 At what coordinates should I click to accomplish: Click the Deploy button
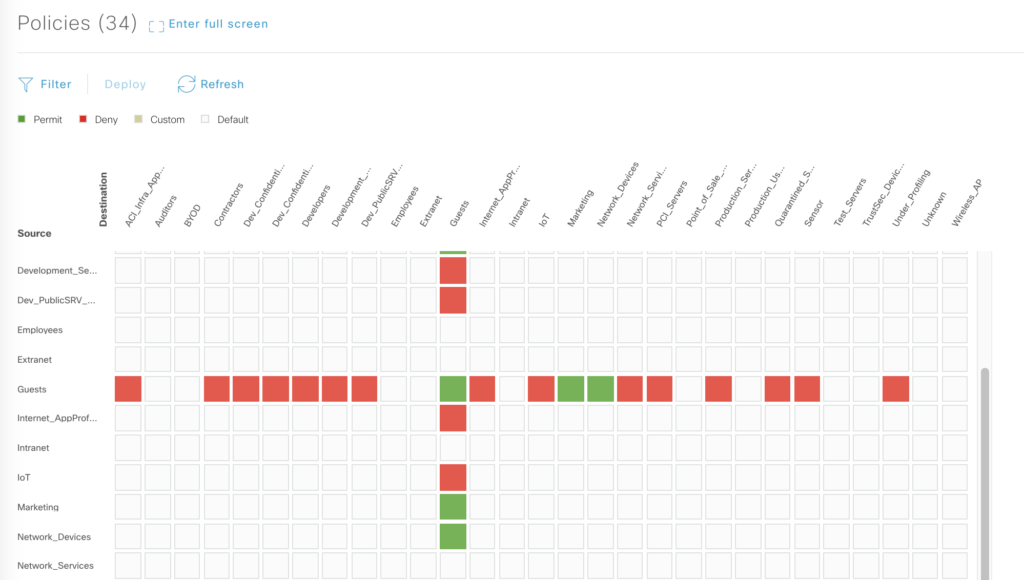click(125, 85)
